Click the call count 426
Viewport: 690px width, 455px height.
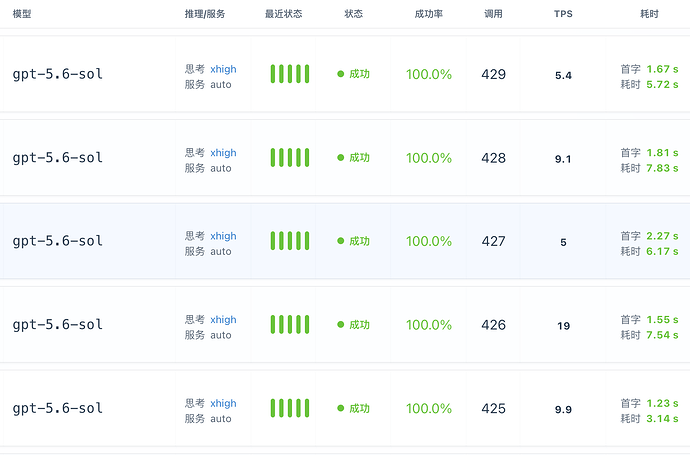[493, 325]
